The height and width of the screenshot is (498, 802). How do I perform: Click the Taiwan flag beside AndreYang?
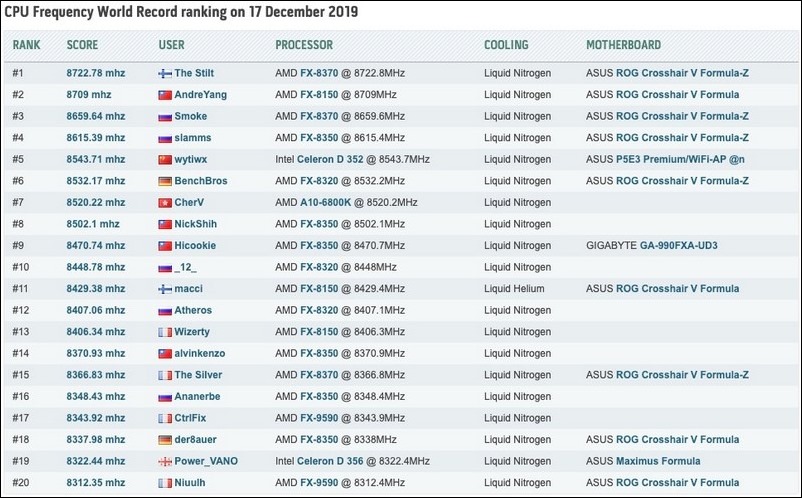pyautogui.click(x=165, y=95)
